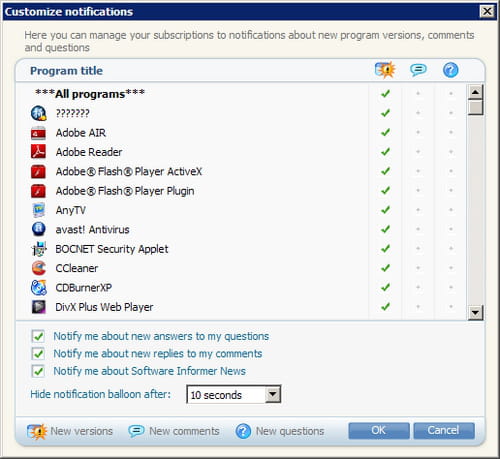500x459 pixels.
Task: Select the CDBurnerXP program icon
Action: pos(39,287)
